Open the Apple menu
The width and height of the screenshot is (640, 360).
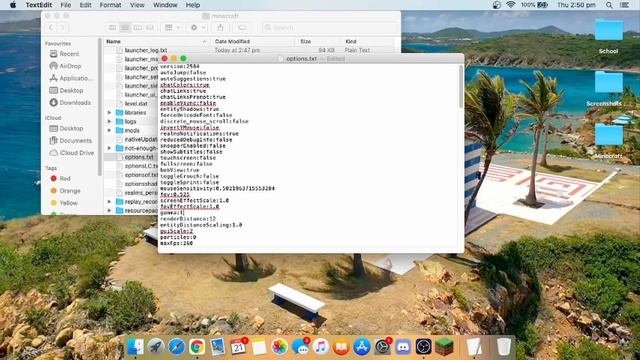point(13,5)
